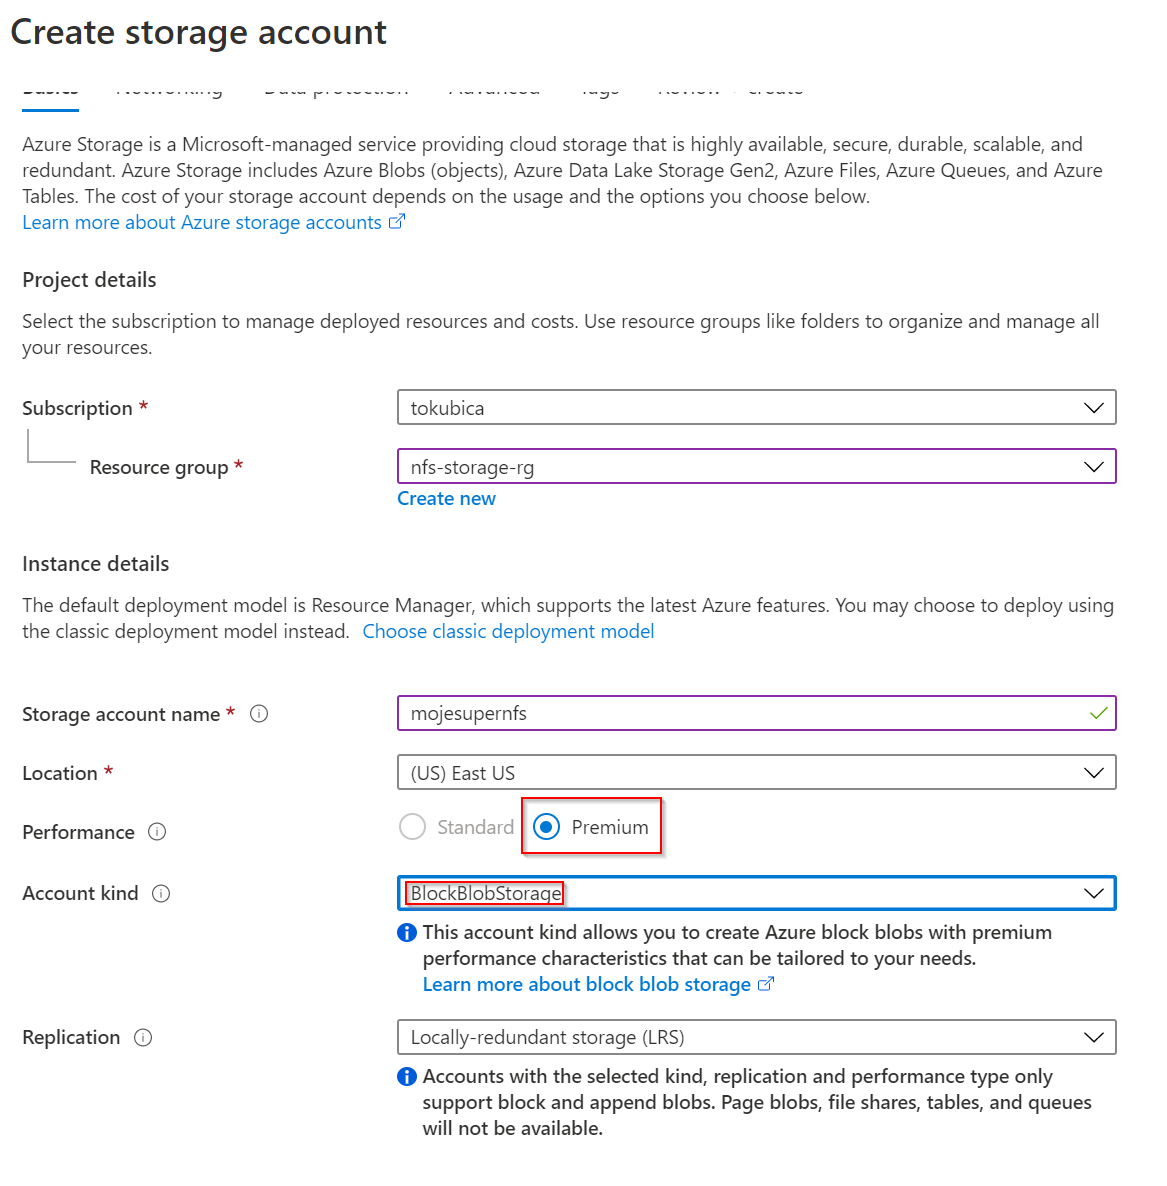The width and height of the screenshot is (1167, 1186).
Task: Click the Replication info icon
Action: (143, 1038)
